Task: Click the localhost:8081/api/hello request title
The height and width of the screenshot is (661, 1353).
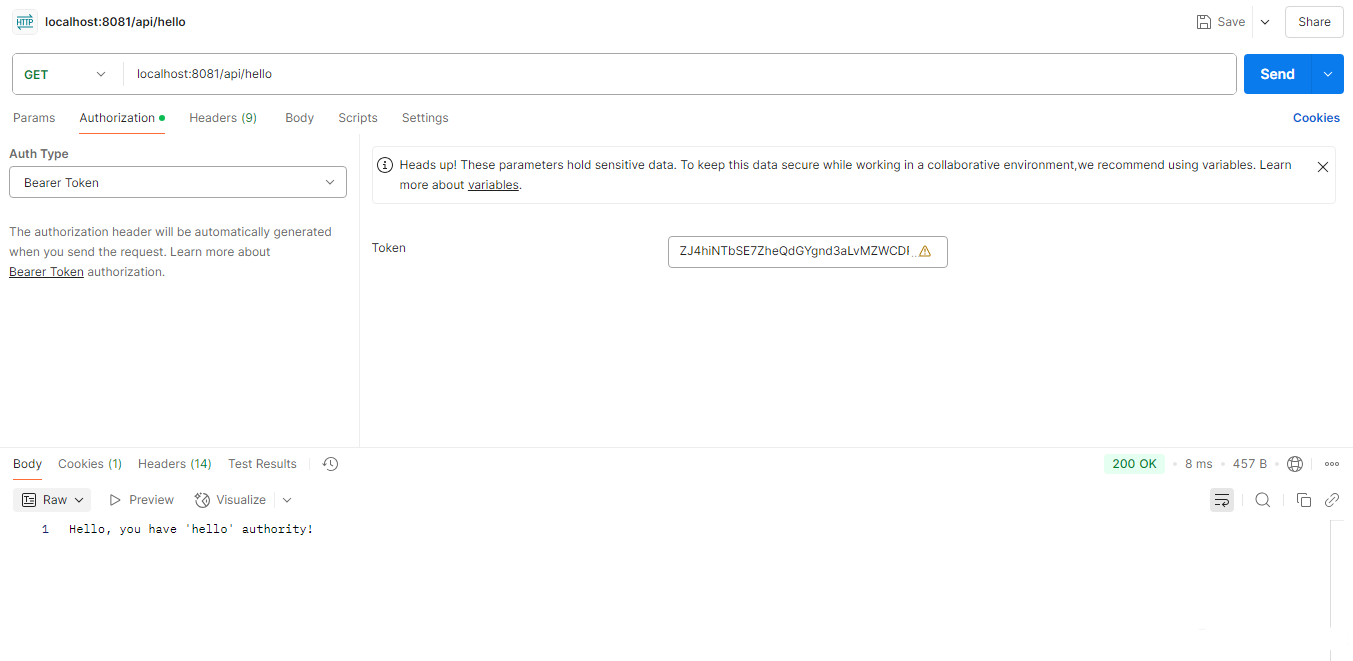Action: coord(115,22)
